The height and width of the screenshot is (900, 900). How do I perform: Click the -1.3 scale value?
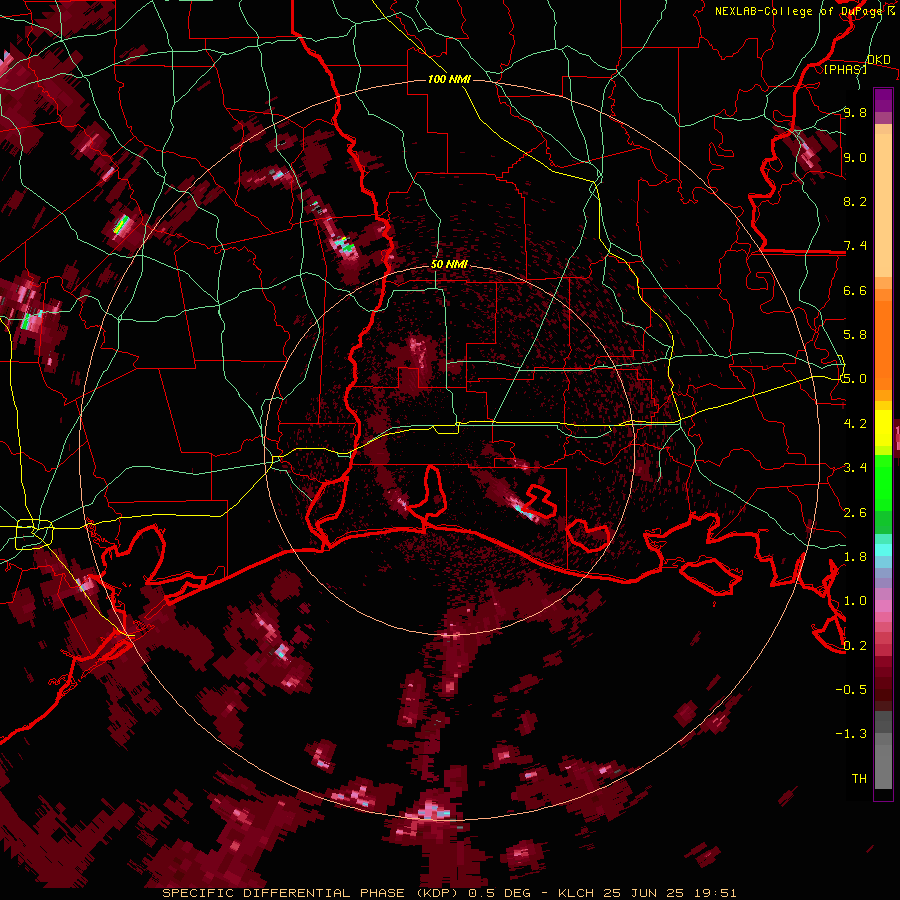(x=851, y=734)
